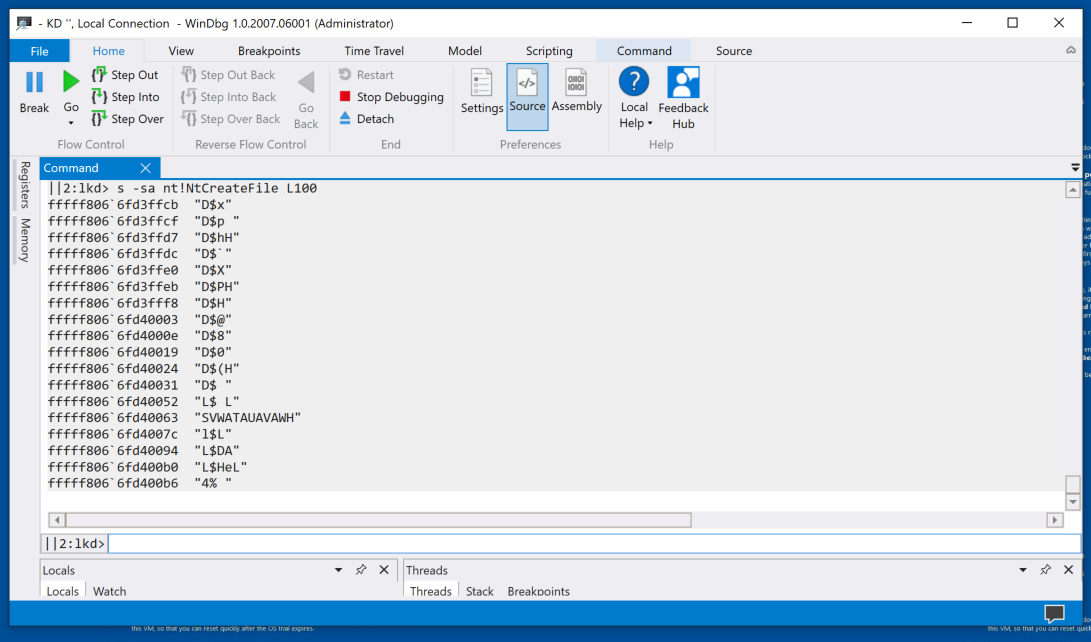Switch to the Watch tab
Screen dimensions: 1091x642
click(x=110, y=591)
